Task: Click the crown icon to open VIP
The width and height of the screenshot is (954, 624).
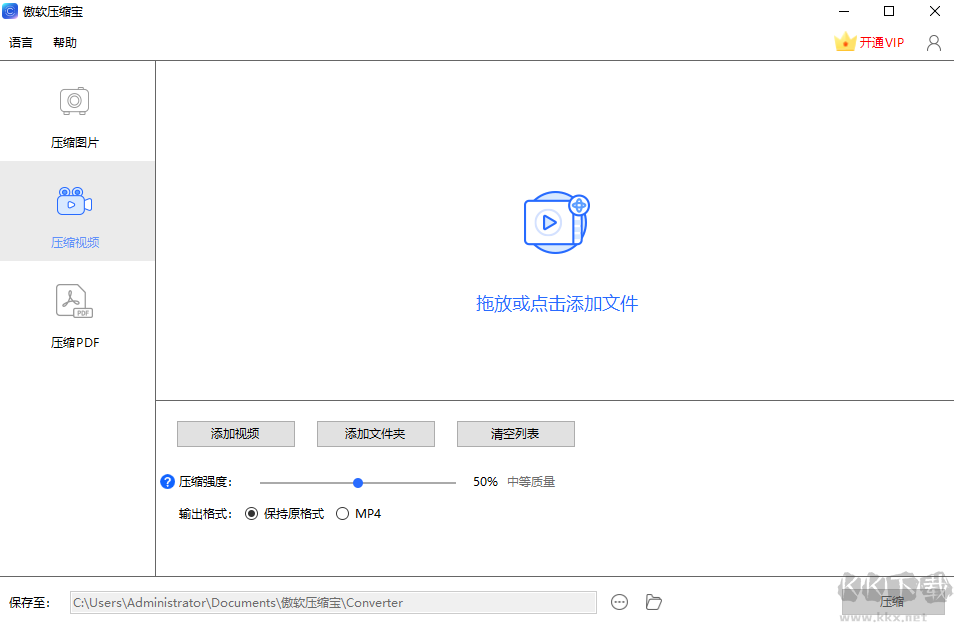Action: [x=843, y=42]
